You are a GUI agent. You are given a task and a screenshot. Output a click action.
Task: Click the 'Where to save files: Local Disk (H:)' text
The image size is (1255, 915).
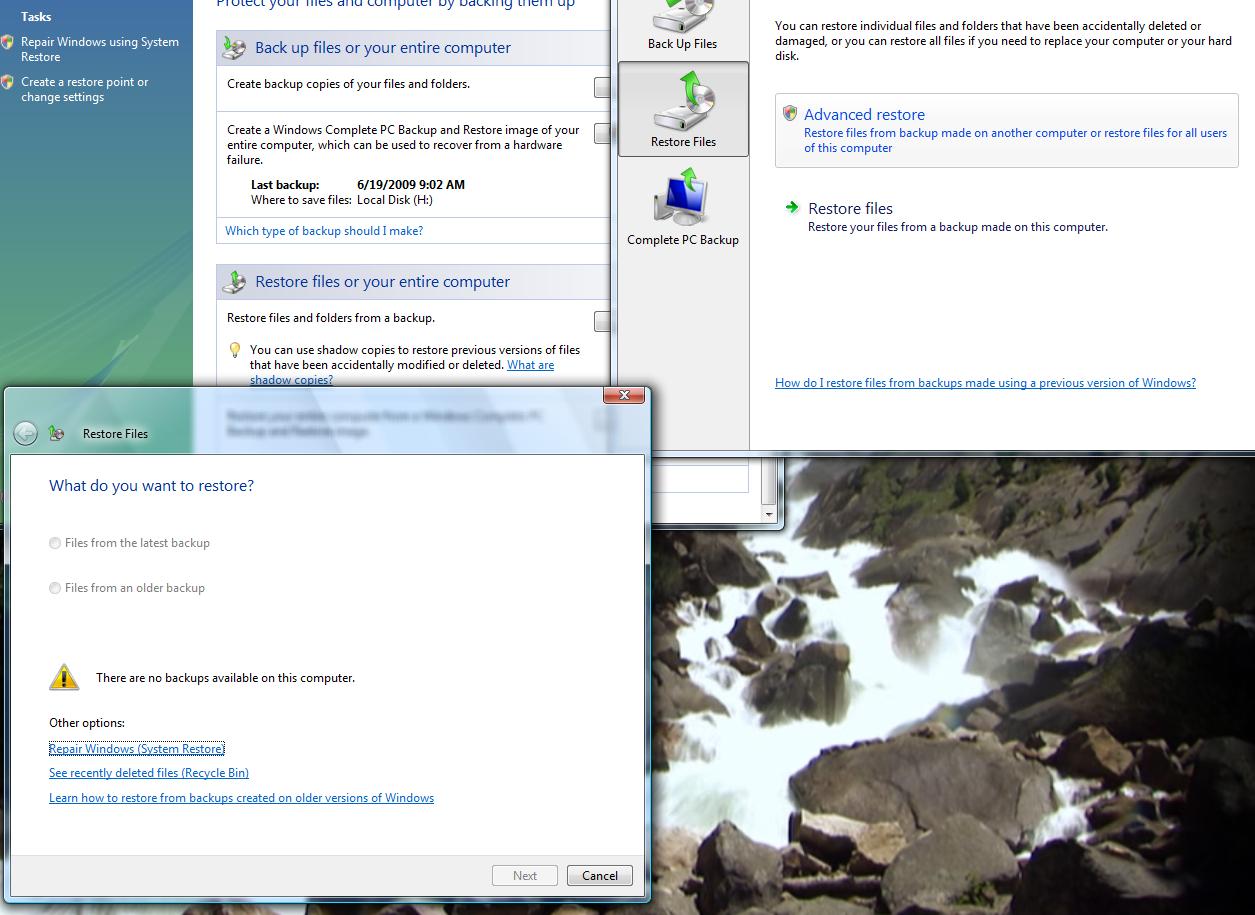coord(342,200)
